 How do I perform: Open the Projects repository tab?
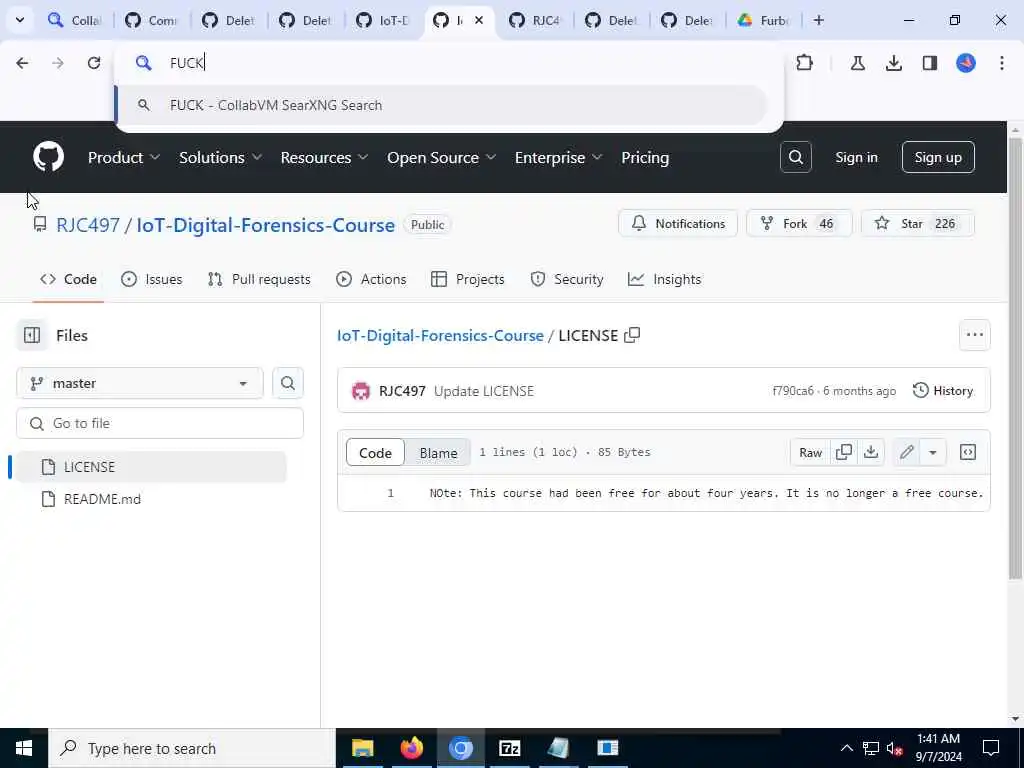click(x=468, y=279)
